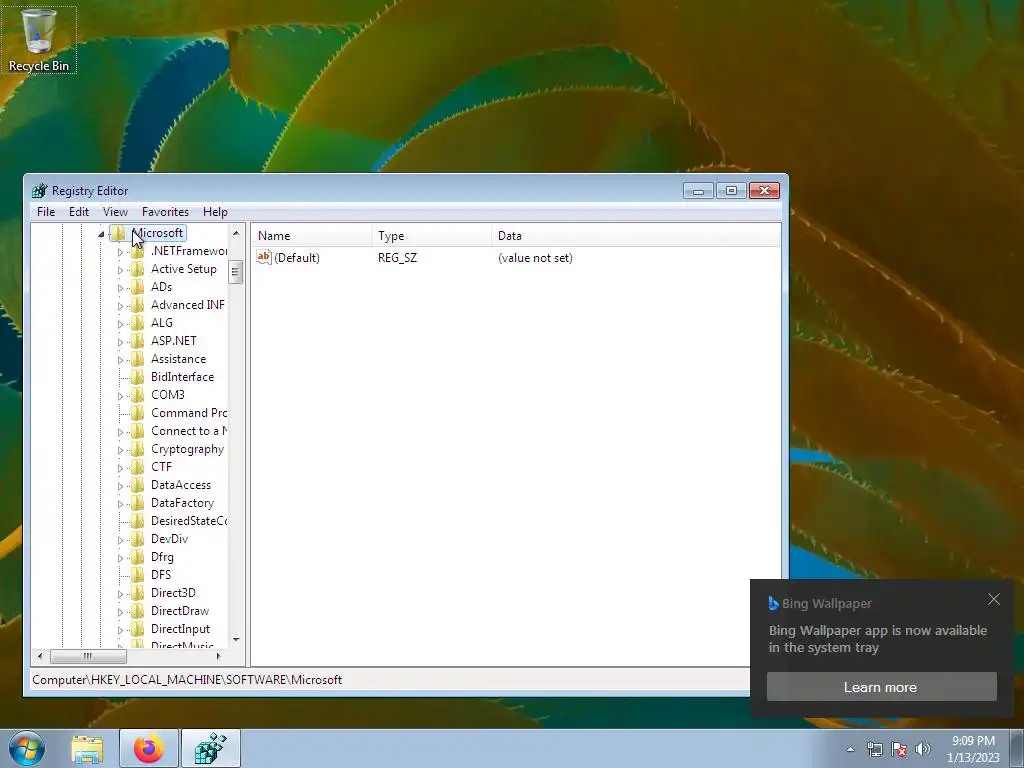Sort values by the Data column
This screenshot has height=768, width=1024.
tap(635, 236)
